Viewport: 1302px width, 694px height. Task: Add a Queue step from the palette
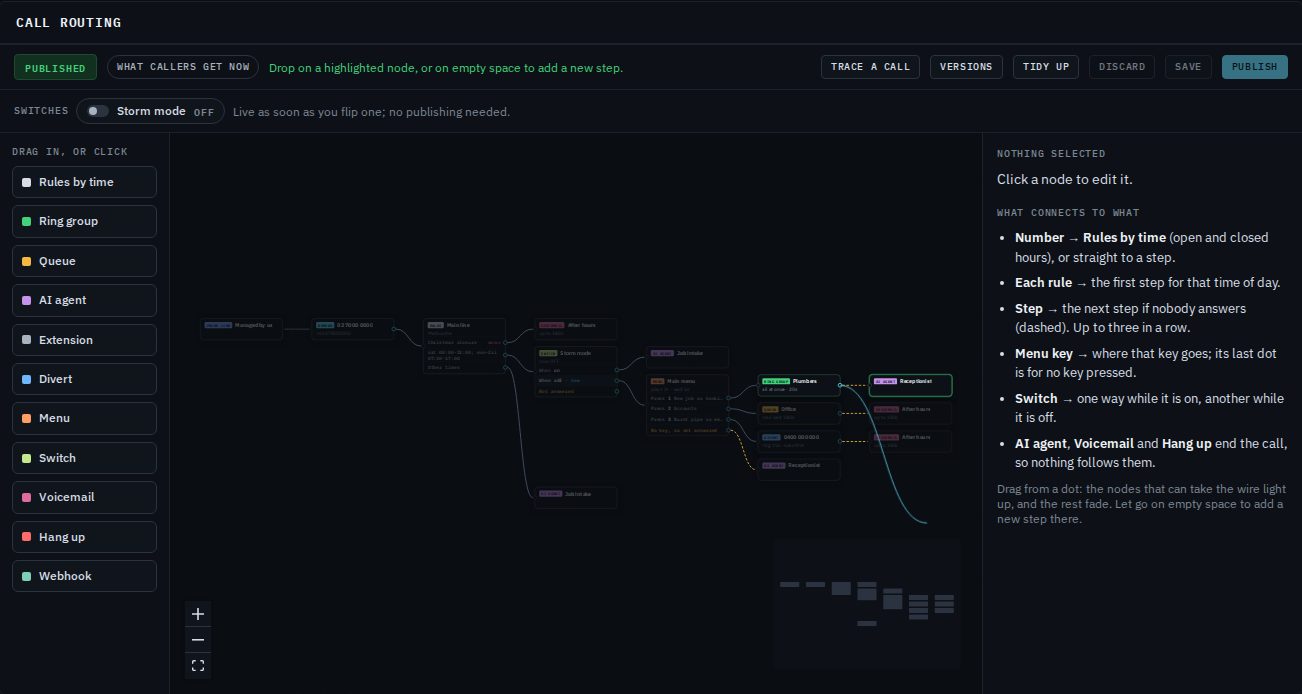pyautogui.click(x=84, y=261)
